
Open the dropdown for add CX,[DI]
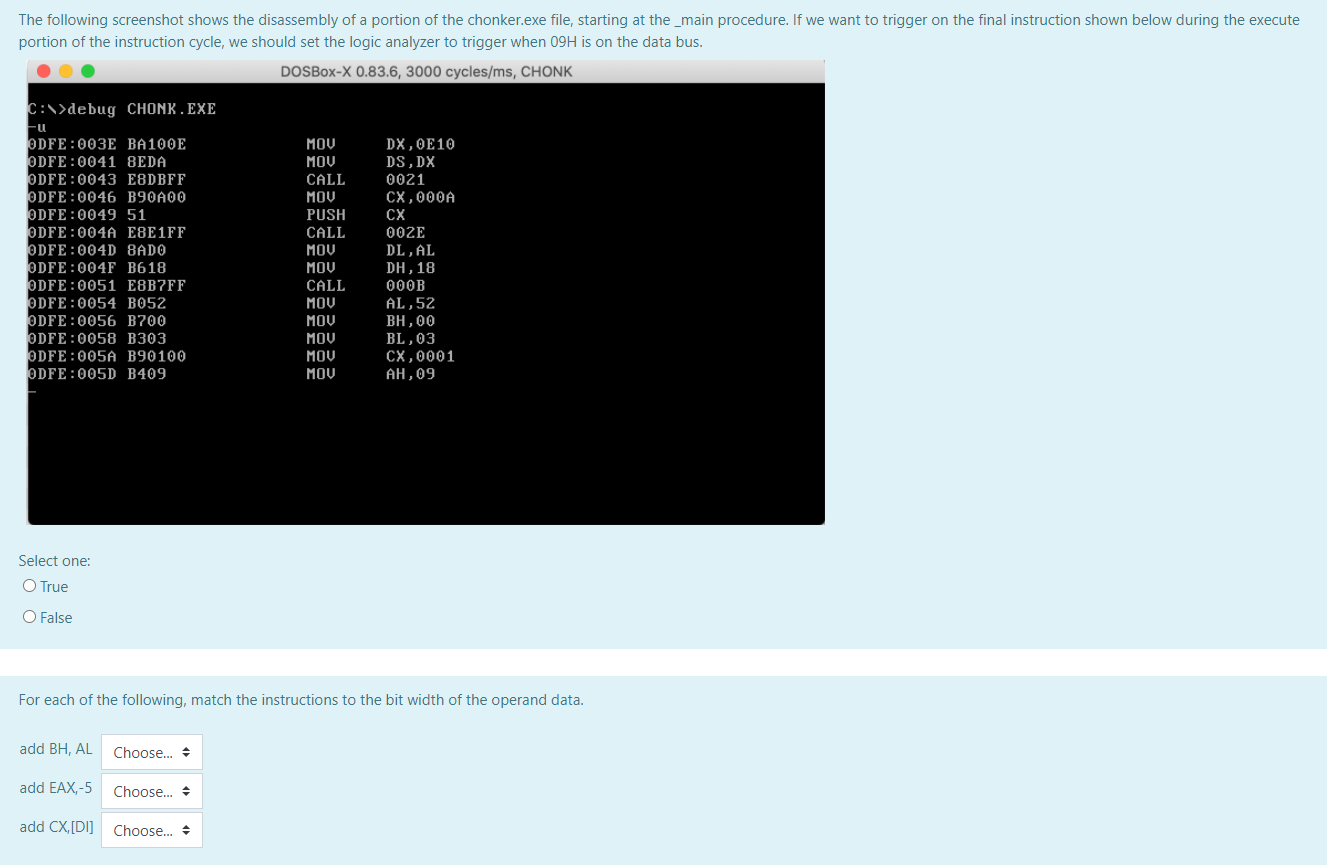(x=151, y=829)
